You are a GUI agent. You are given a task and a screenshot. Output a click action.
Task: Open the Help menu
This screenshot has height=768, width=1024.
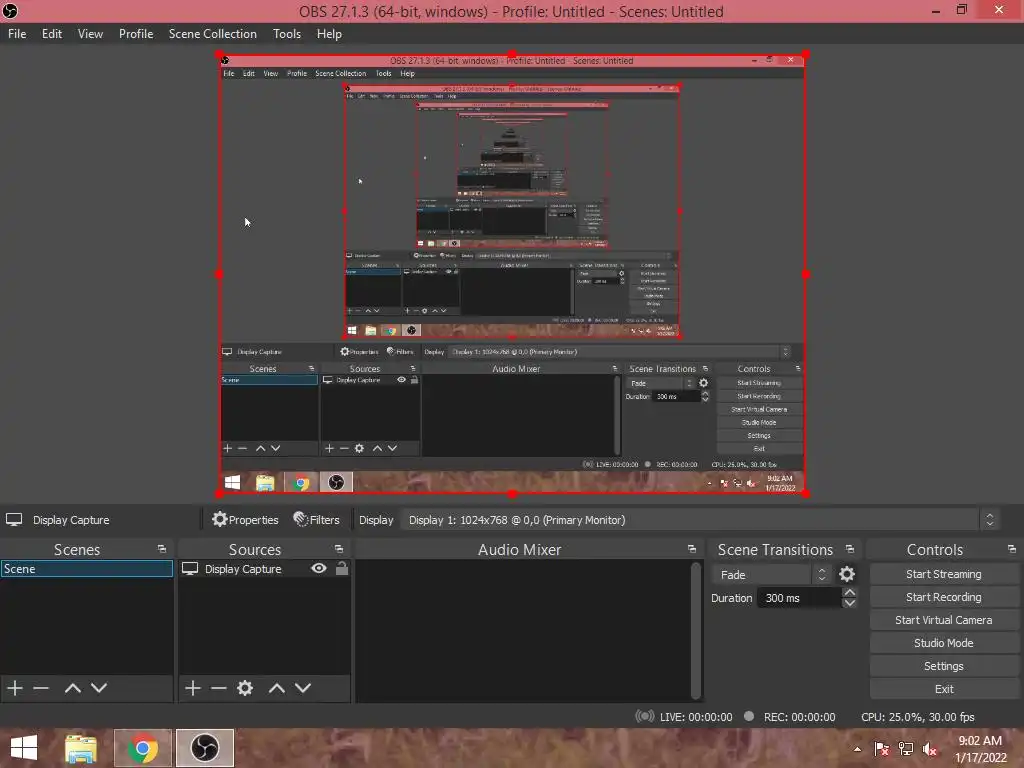pyautogui.click(x=329, y=34)
